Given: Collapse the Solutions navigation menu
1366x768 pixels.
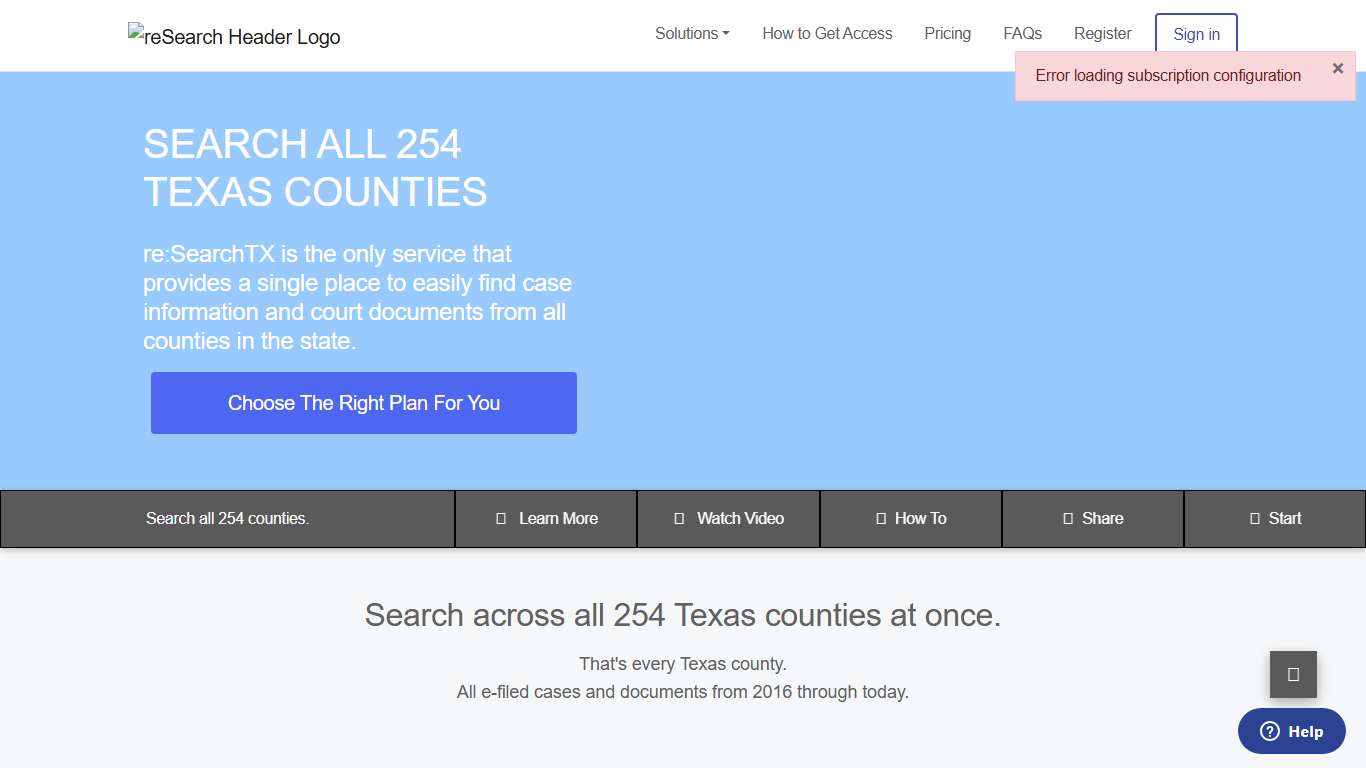Looking at the screenshot, I should [x=691, y=33].
